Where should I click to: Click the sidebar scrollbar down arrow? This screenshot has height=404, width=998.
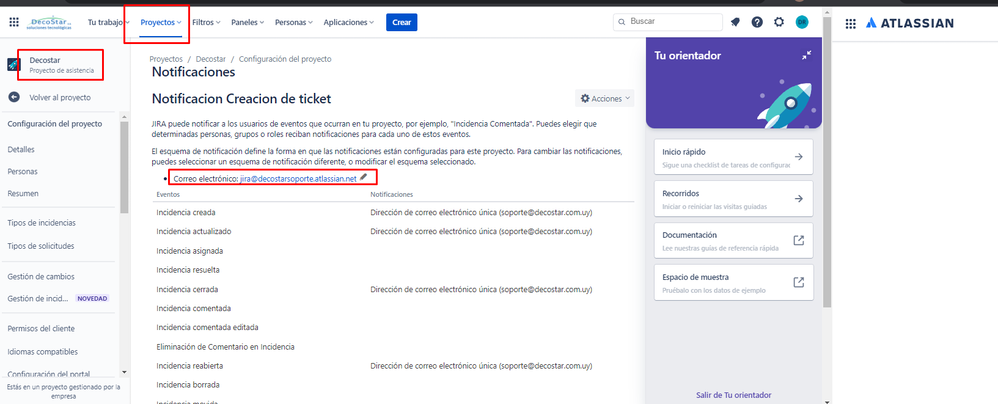pos(124,372)
